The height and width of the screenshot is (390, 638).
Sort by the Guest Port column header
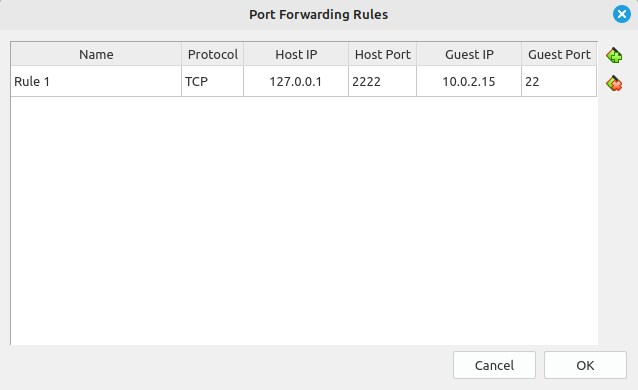pyautogui.click(x=559, y=54)
